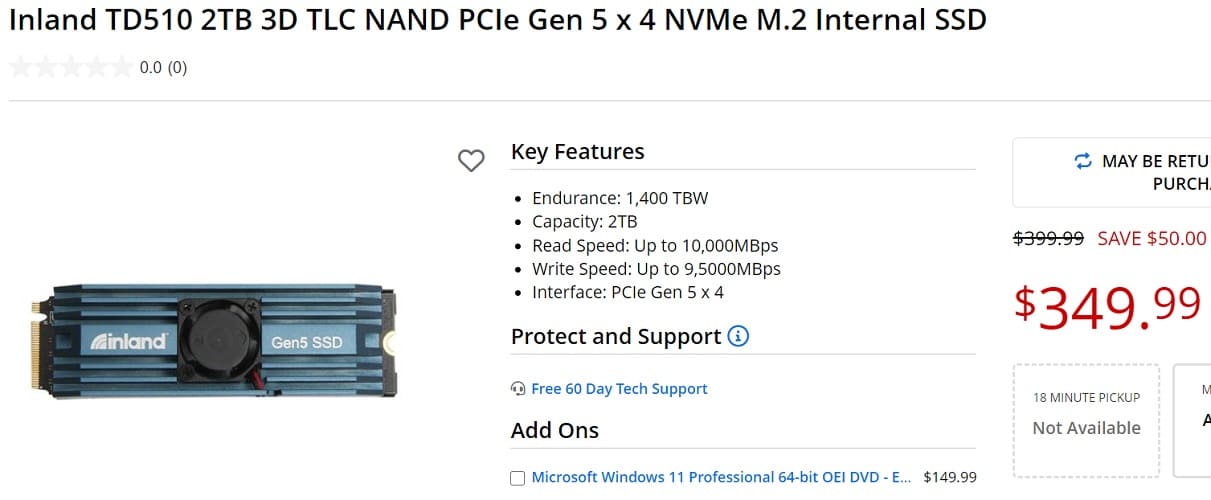Click the Inland TD510 2TB product title
The width and height of the screenshot is (1211, 500).
click(x=498, y=21)
